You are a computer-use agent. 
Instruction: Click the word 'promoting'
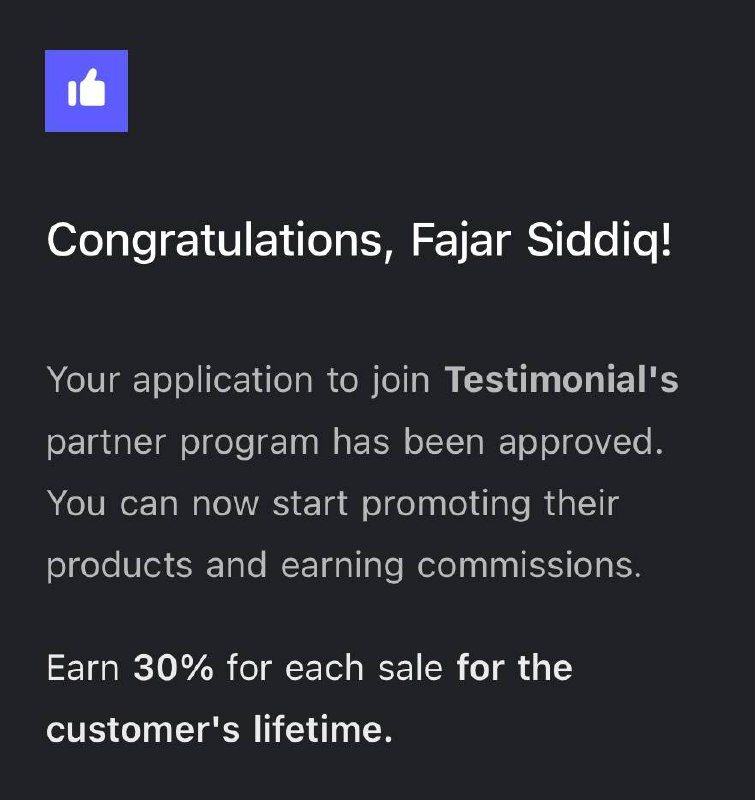click(445, 503)
